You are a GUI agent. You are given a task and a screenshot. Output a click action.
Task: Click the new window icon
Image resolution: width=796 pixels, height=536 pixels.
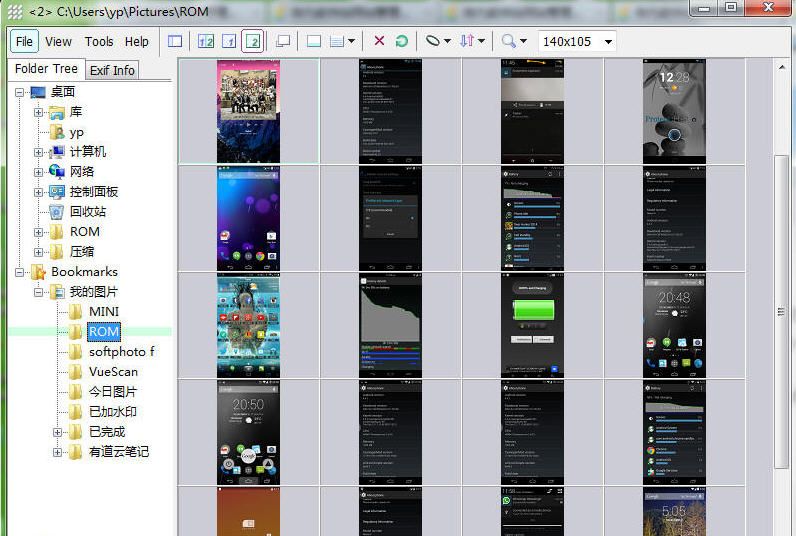coord(283,41)
